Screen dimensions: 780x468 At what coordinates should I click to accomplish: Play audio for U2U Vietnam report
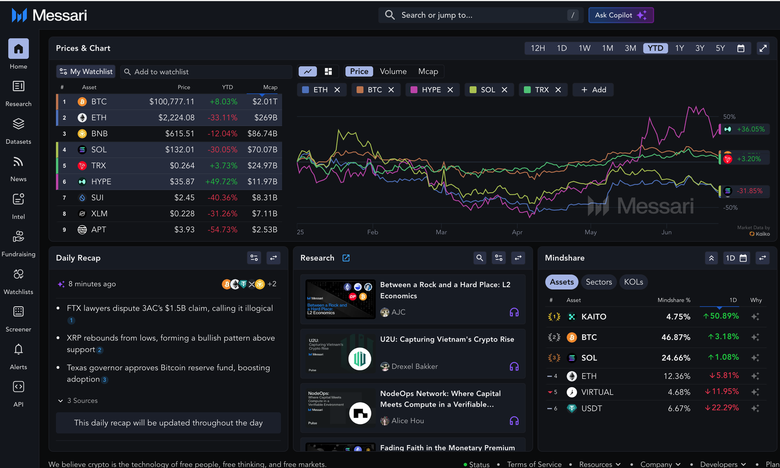(x=514, y=367)
